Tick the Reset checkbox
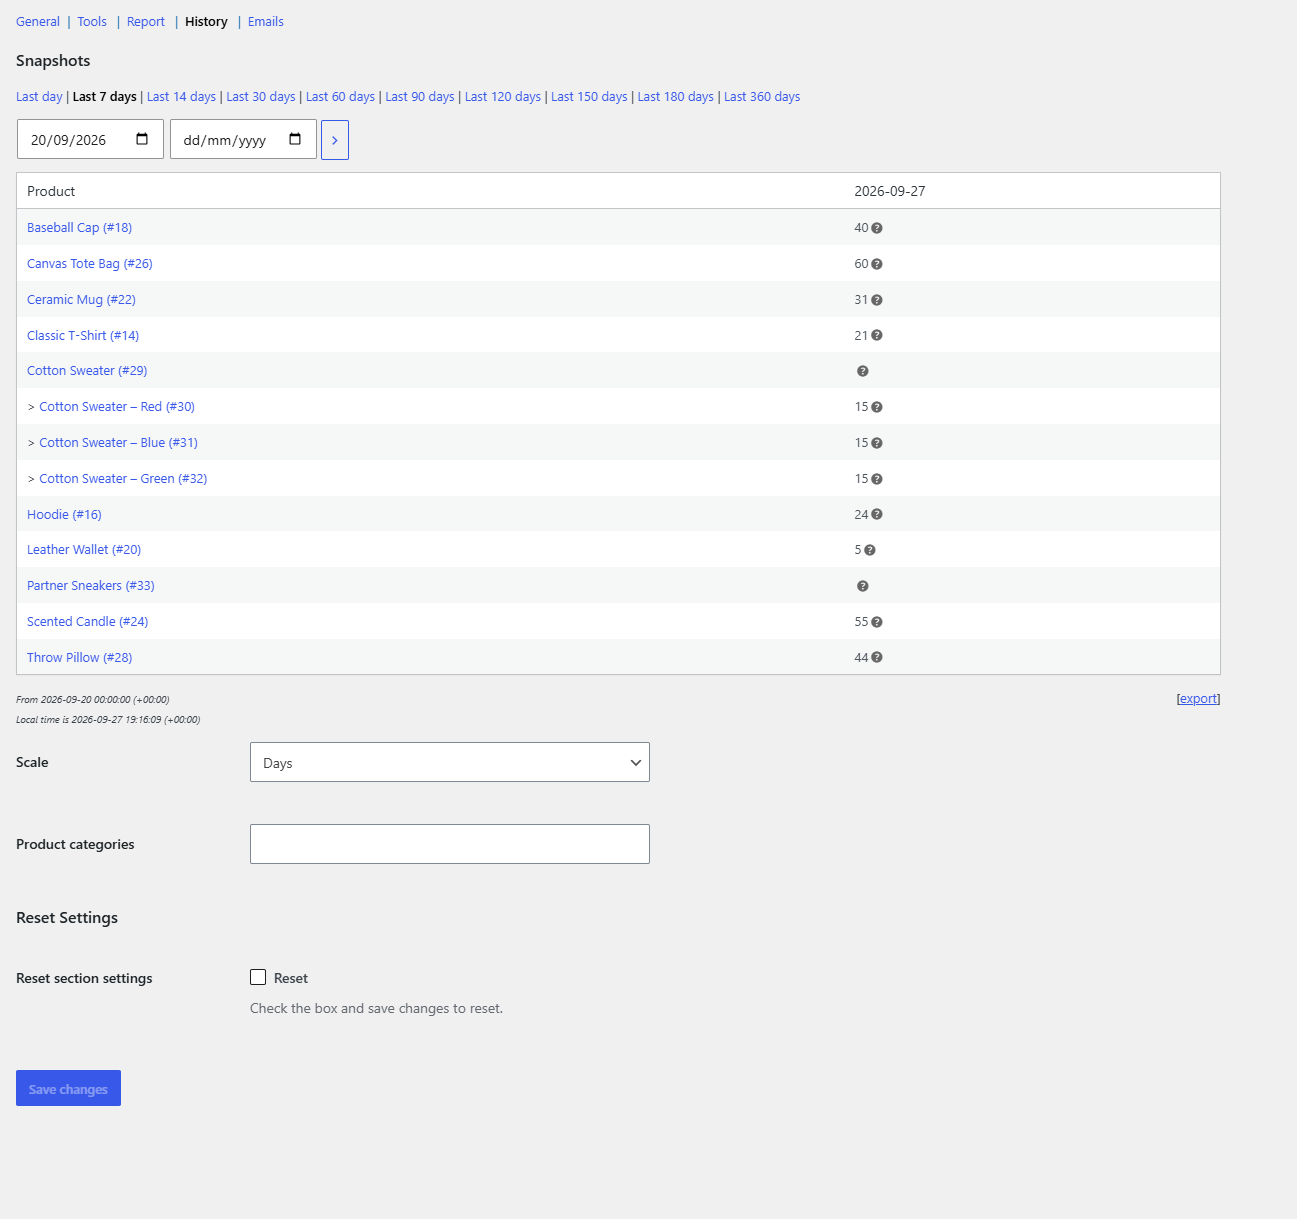The image size is (1297, 1219). click(258, 977)
